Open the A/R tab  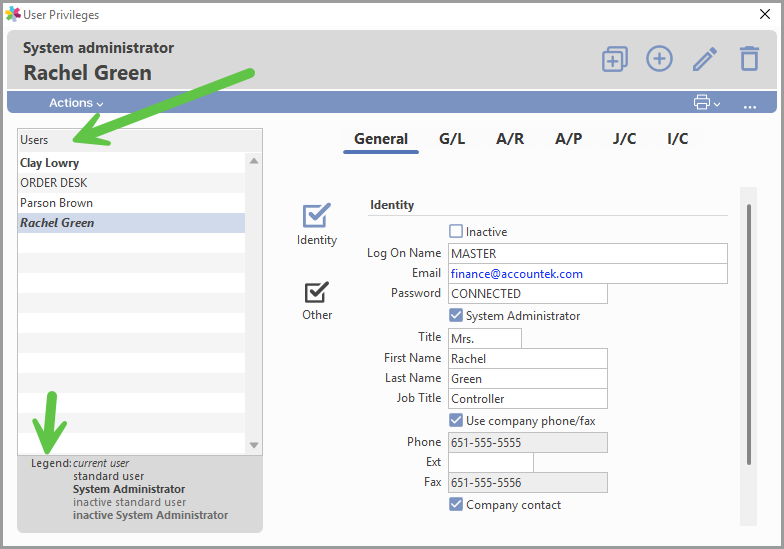[510, 139]
